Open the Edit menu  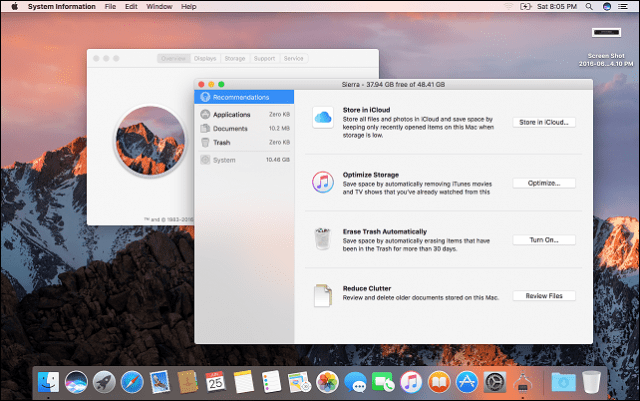click(x=131, y=7)
